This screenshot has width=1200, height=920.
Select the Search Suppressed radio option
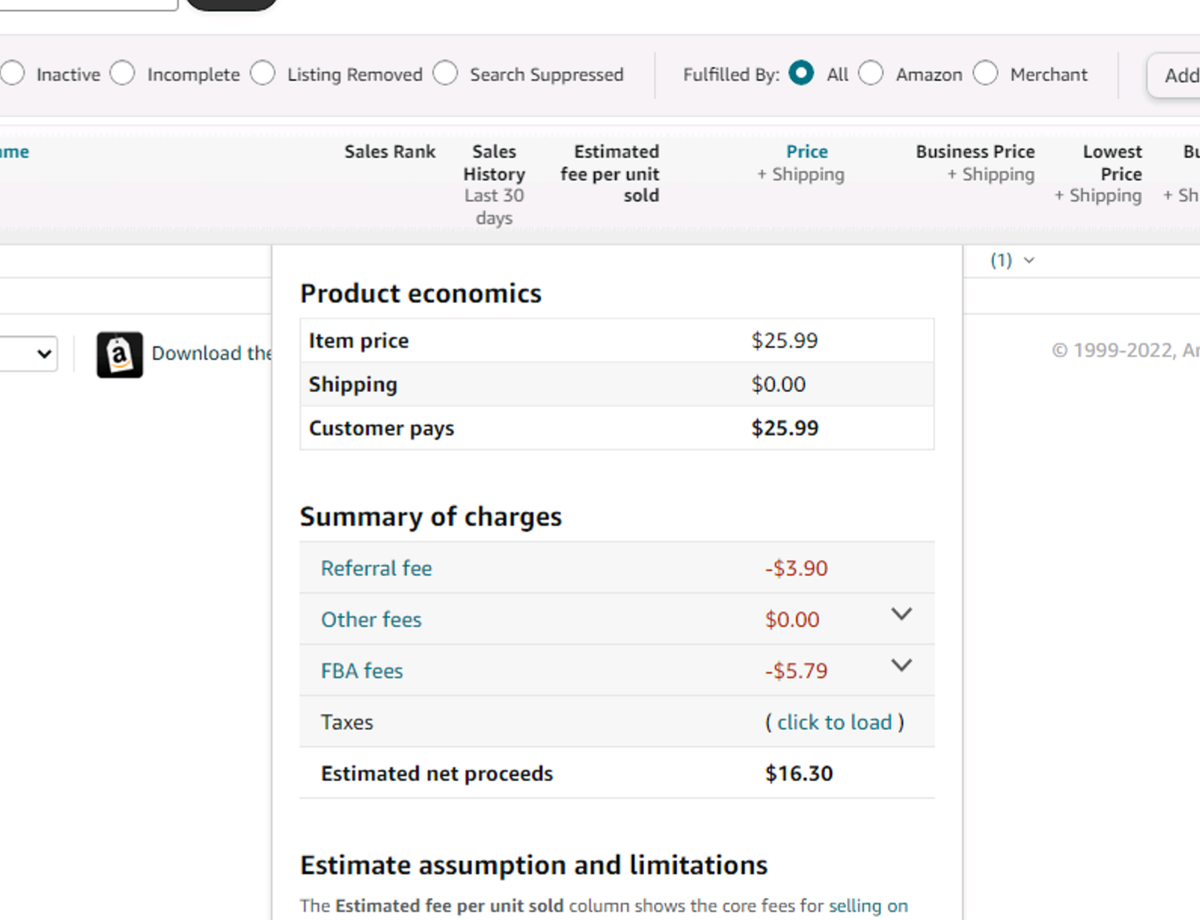point(446,74)
